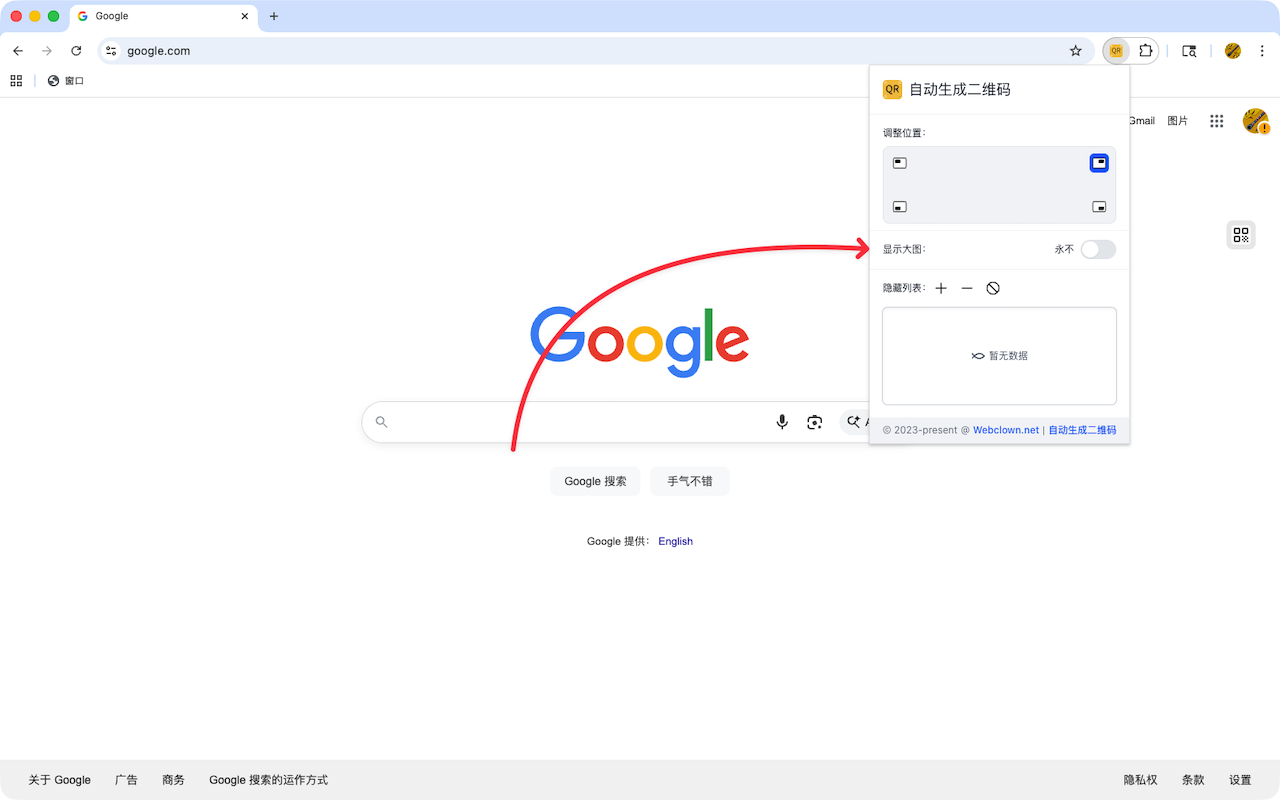The image size is (1280, 800).
Task: Set QR position to top-left corner
Action: (x=900, y=163)
